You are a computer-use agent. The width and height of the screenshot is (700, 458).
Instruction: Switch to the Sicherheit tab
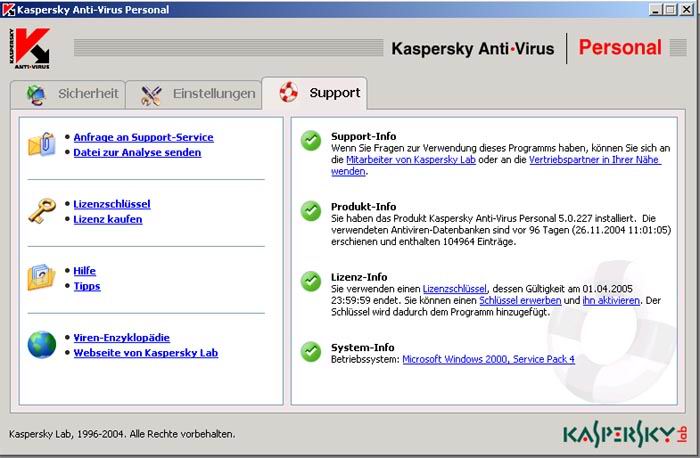click(x=68, y=94)
